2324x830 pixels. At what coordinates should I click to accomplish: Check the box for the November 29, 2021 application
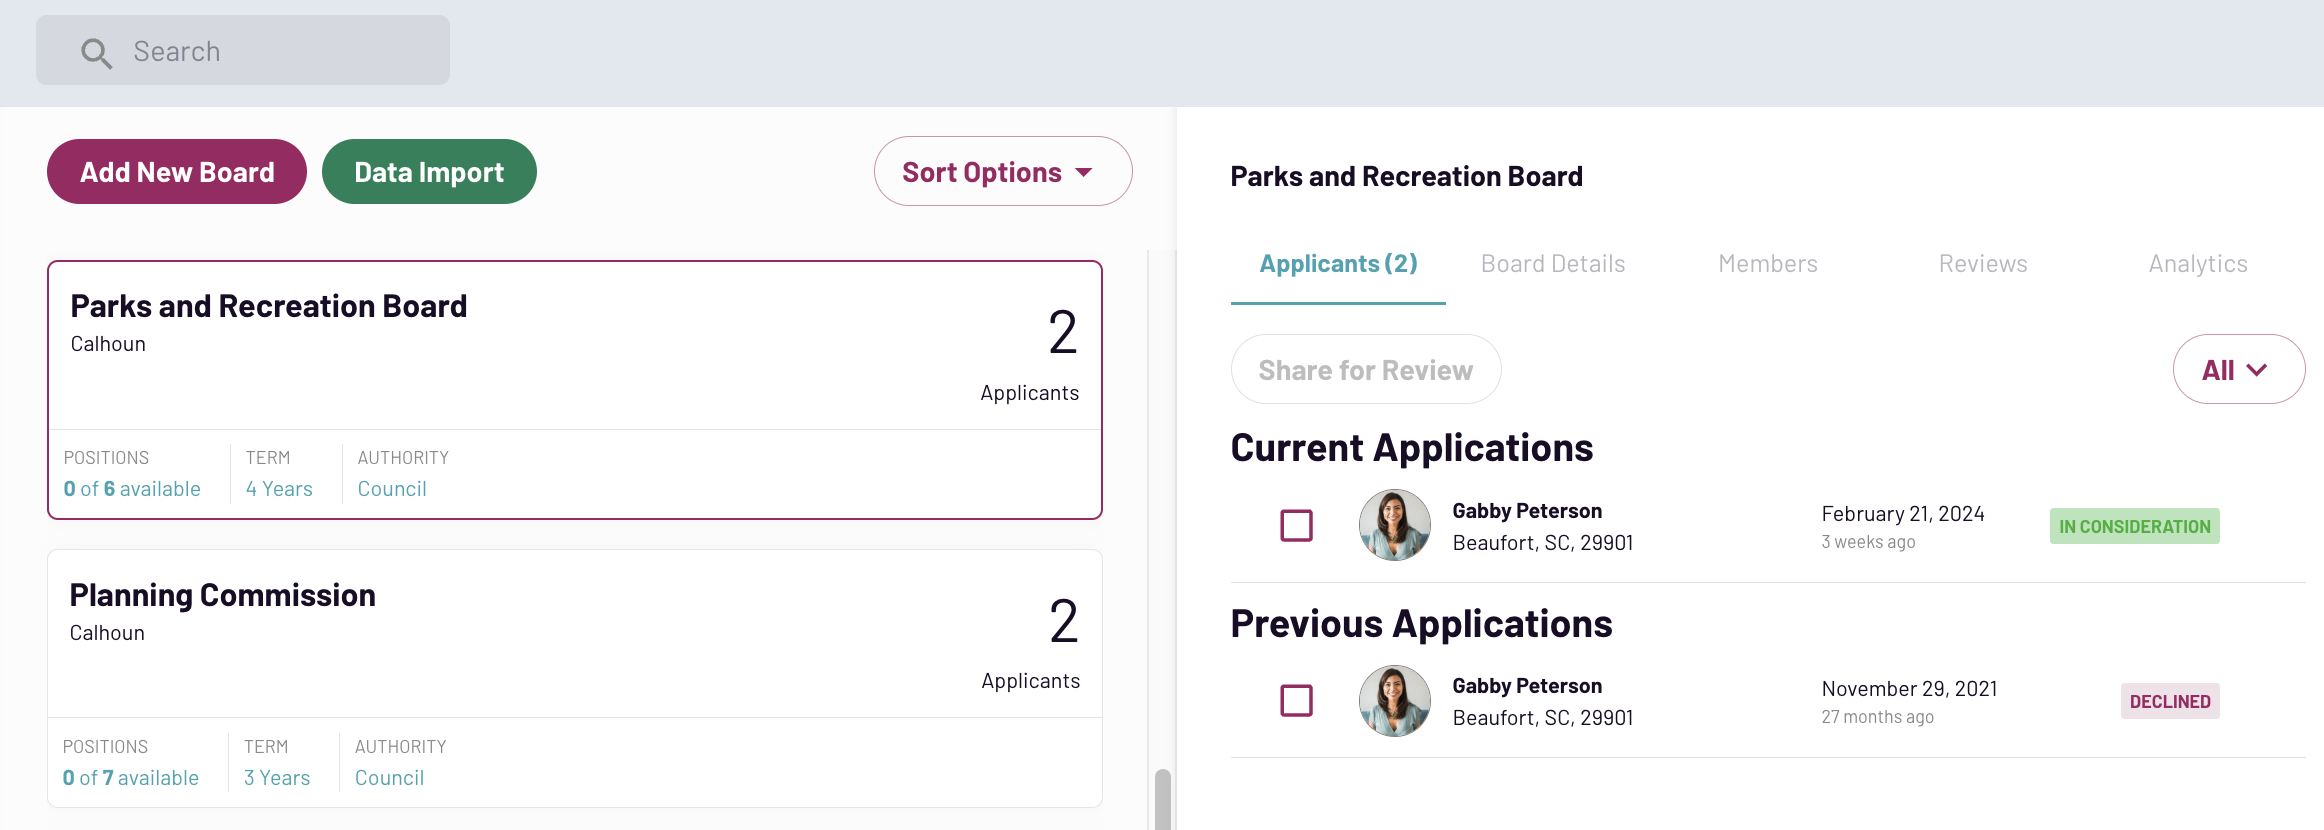(x=1296, y=701)
